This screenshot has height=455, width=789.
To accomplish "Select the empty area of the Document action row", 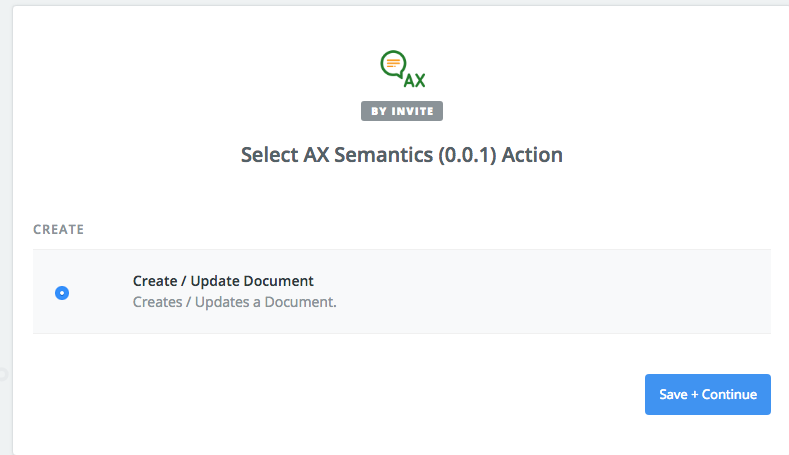I will (x=554, y=291).
